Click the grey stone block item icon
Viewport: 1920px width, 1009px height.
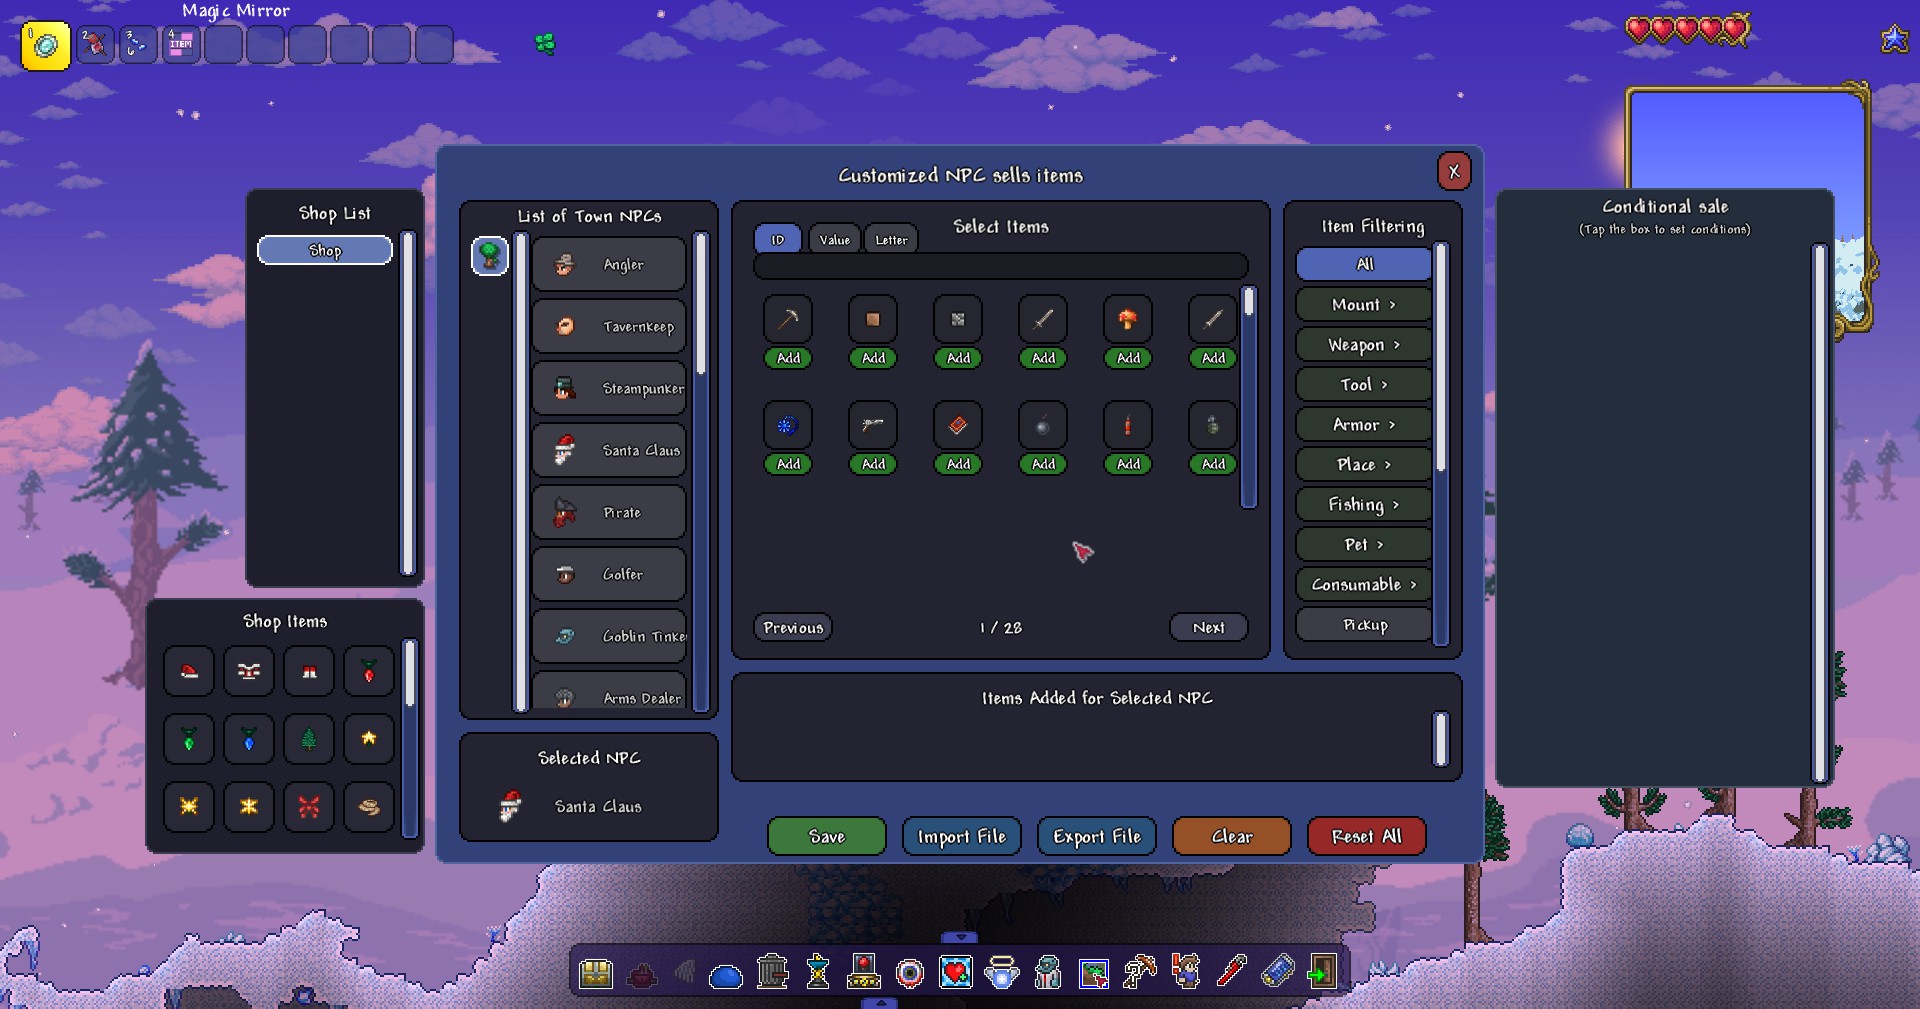(x=958, y=320)
